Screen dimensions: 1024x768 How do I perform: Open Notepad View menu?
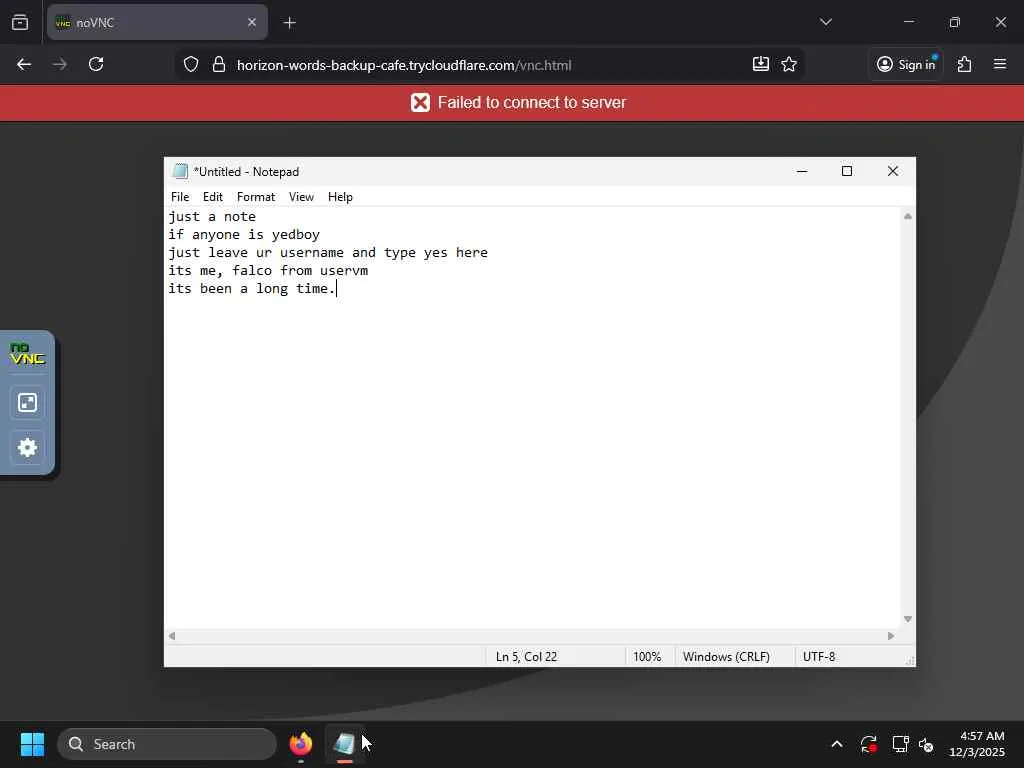(x=301, y=197)
